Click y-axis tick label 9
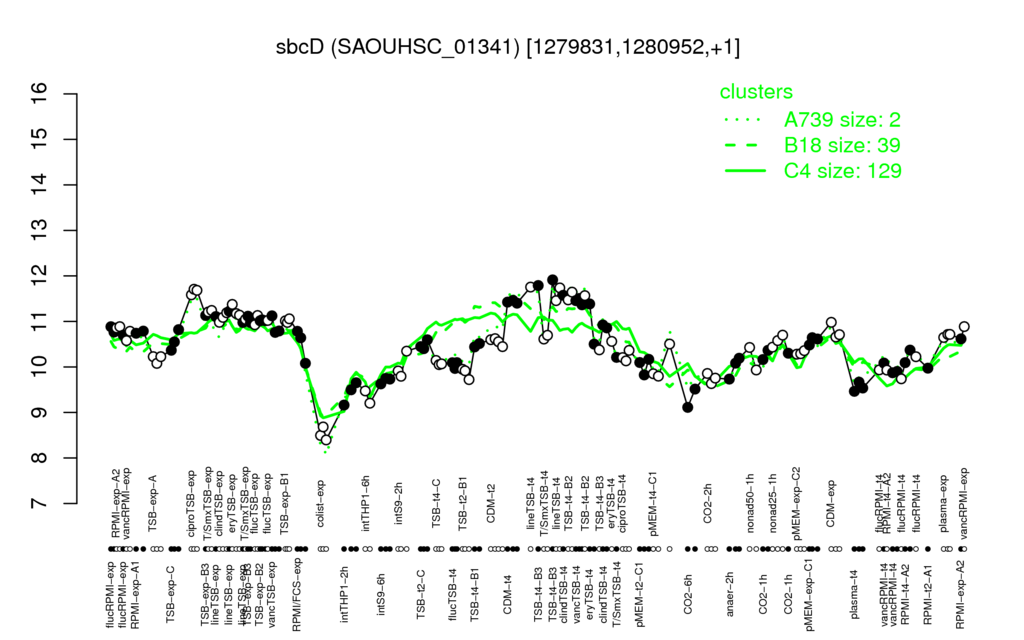Viewport: 1024px width, 640px height. click(39, 413)
